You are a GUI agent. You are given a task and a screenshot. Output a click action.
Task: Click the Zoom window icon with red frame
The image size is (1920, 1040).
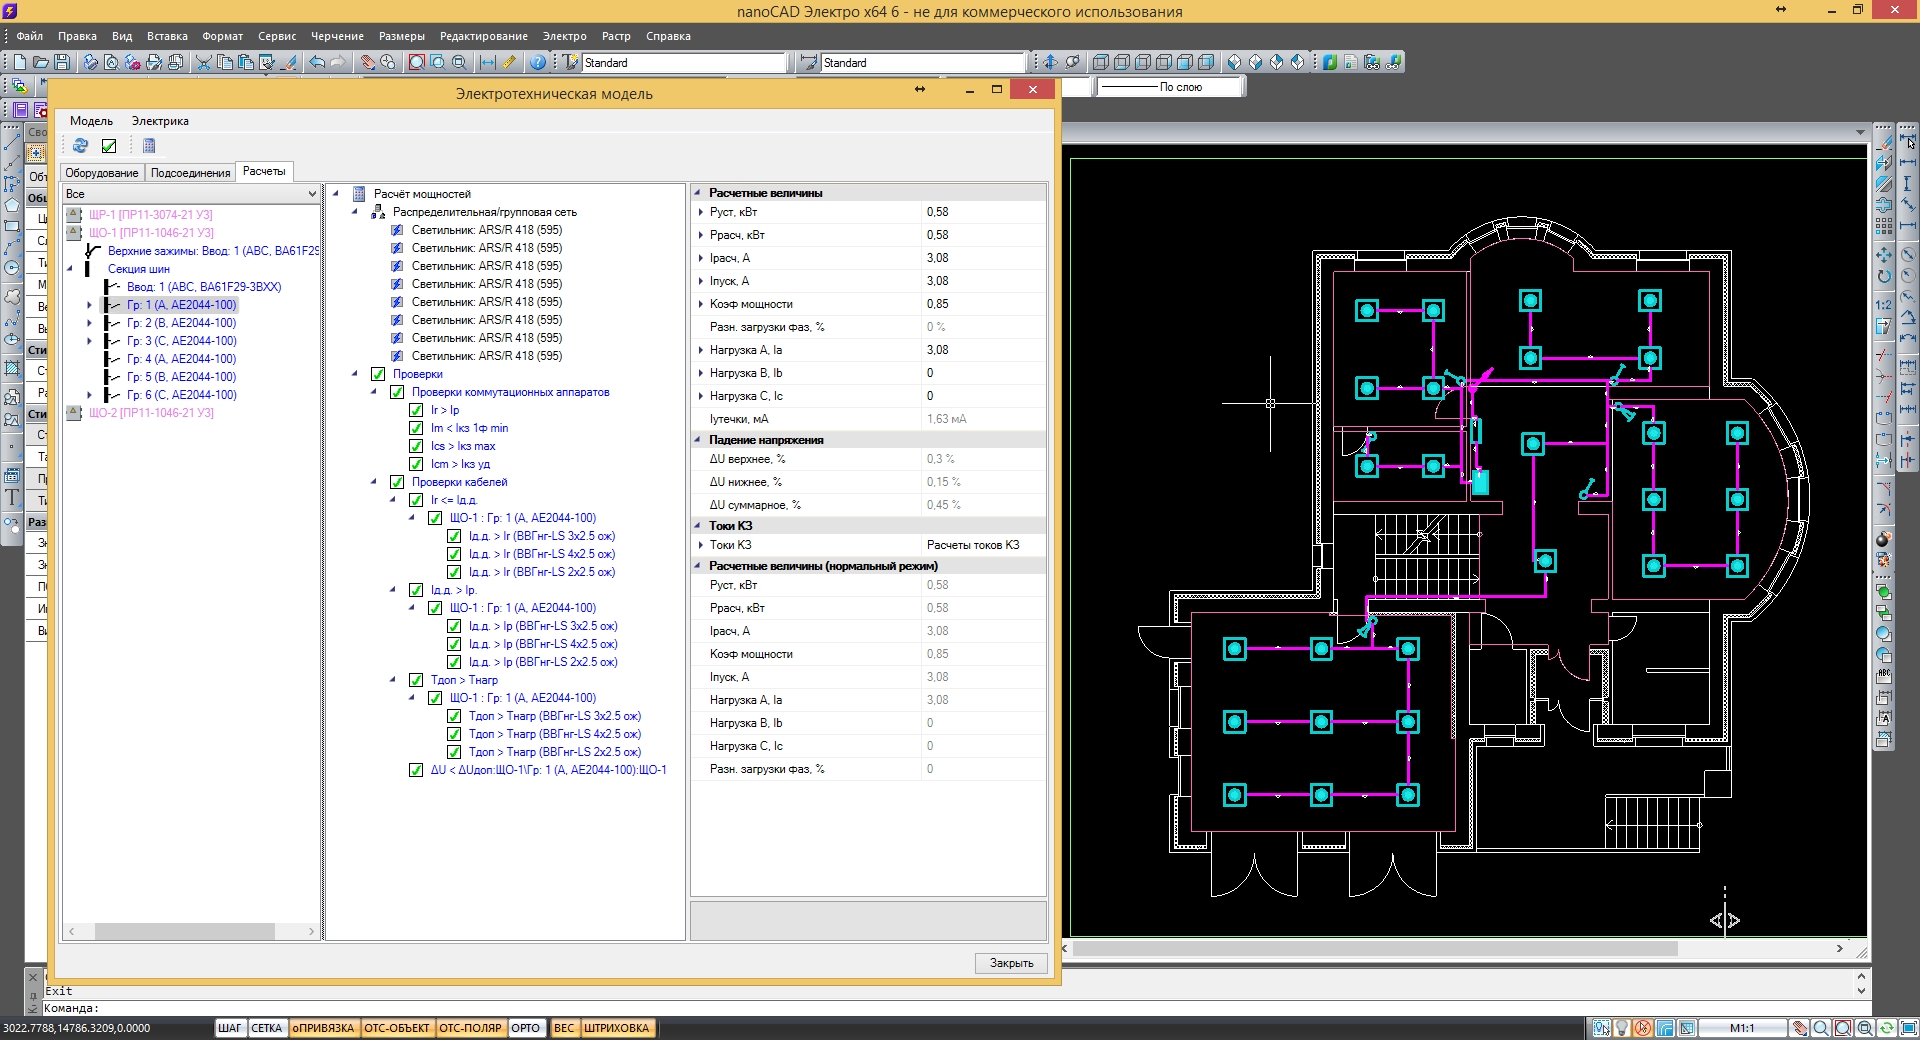(417, 62)
